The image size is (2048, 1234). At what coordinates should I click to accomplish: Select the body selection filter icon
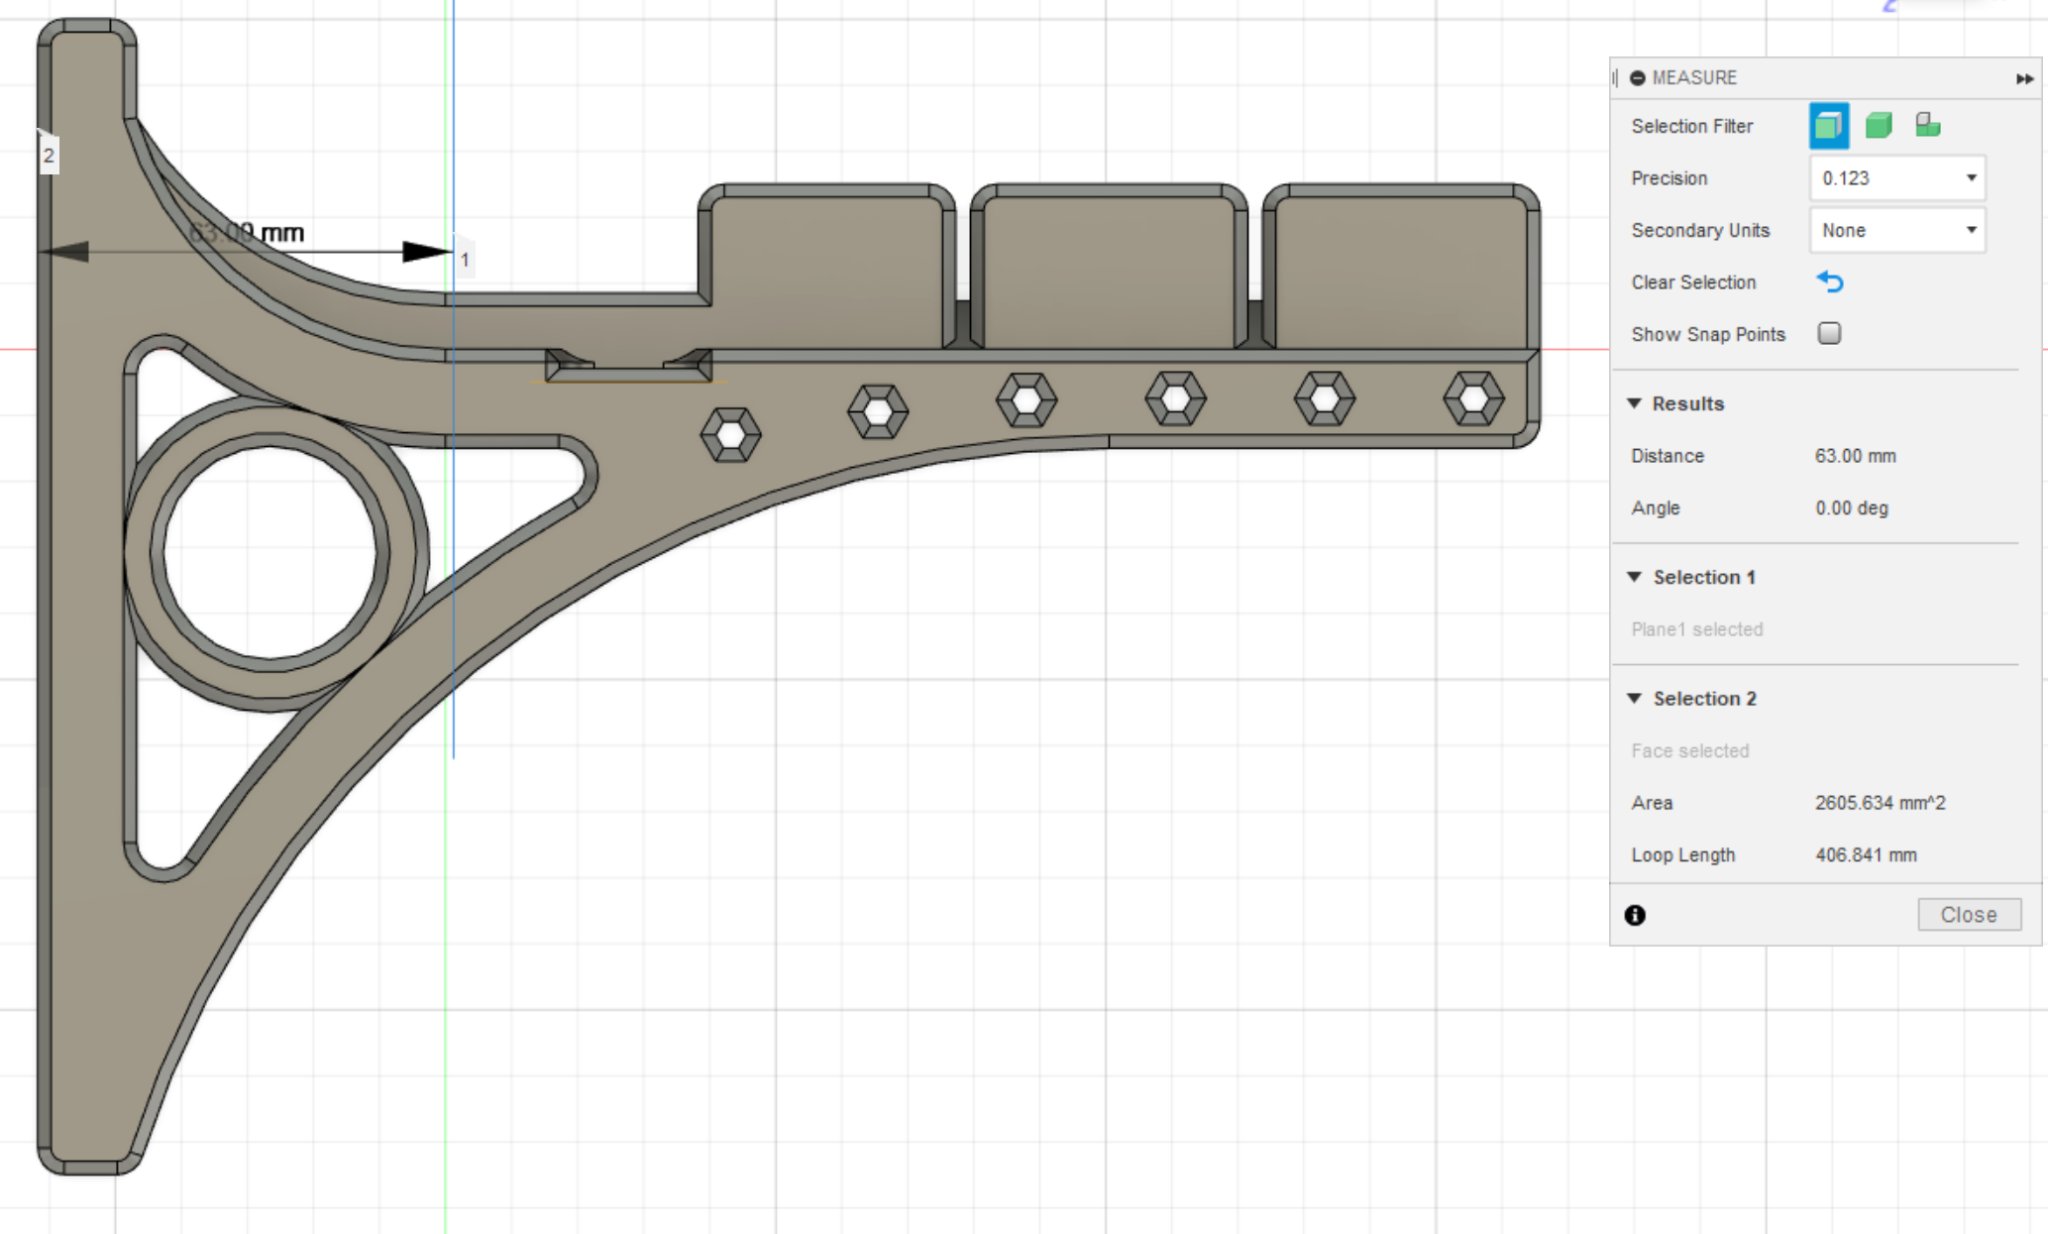(1878, 126)
